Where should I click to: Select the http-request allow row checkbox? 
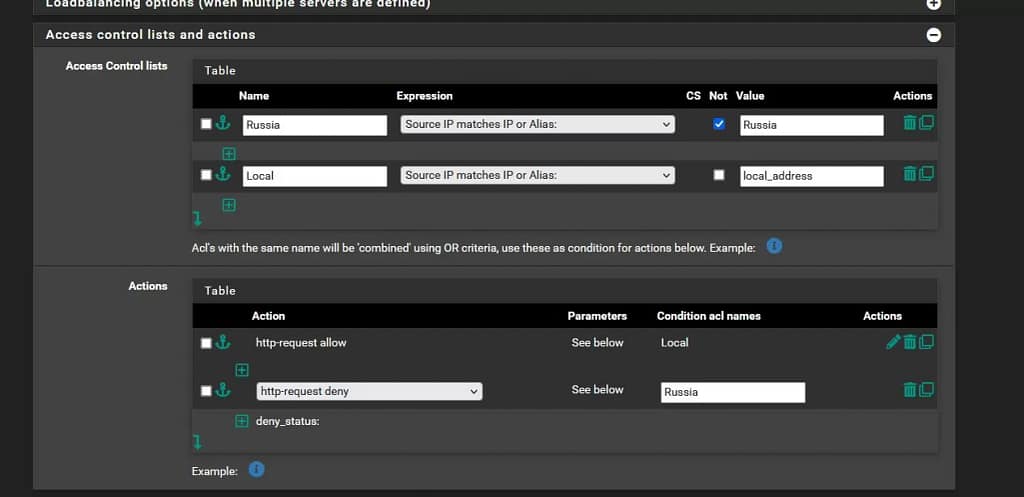coord(206,343)
